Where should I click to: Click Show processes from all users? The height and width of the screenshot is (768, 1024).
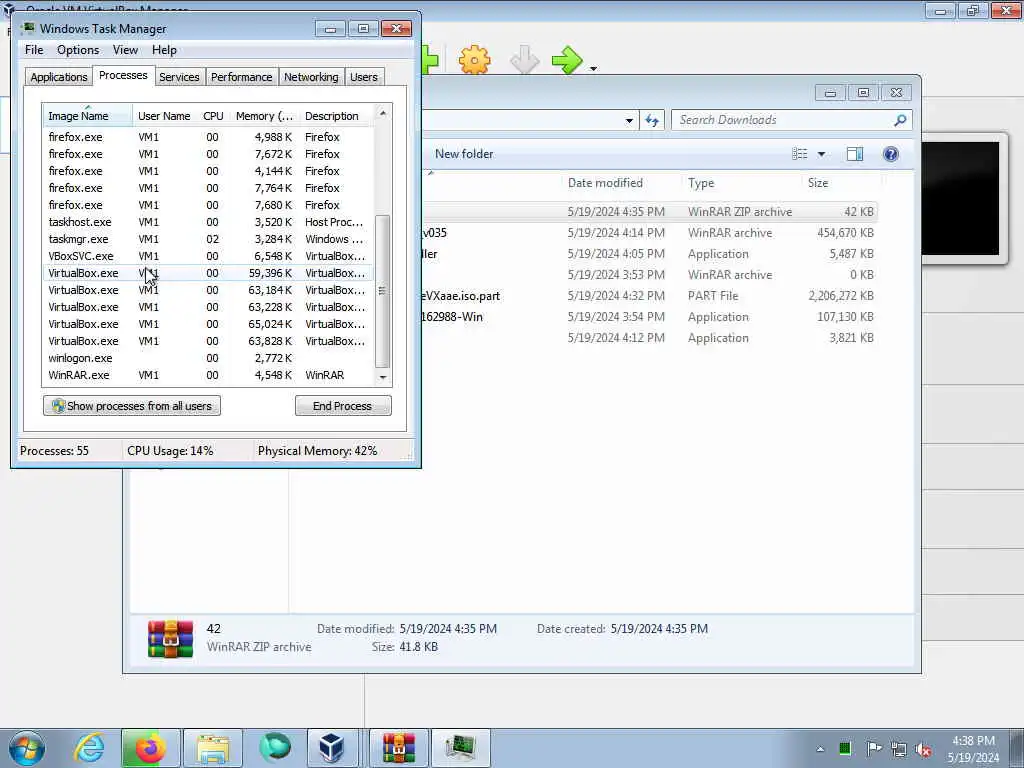[x=132, y=406]
